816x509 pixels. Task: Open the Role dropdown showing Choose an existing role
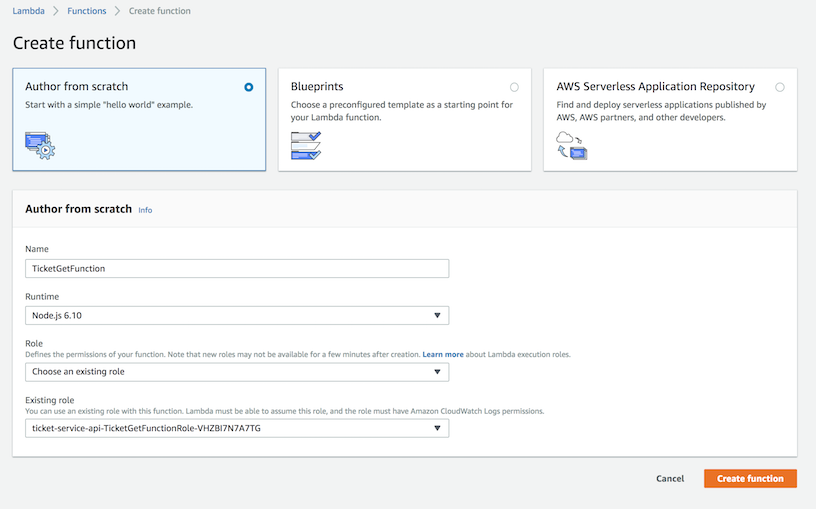pyautogui.click(x=237, y=372)
